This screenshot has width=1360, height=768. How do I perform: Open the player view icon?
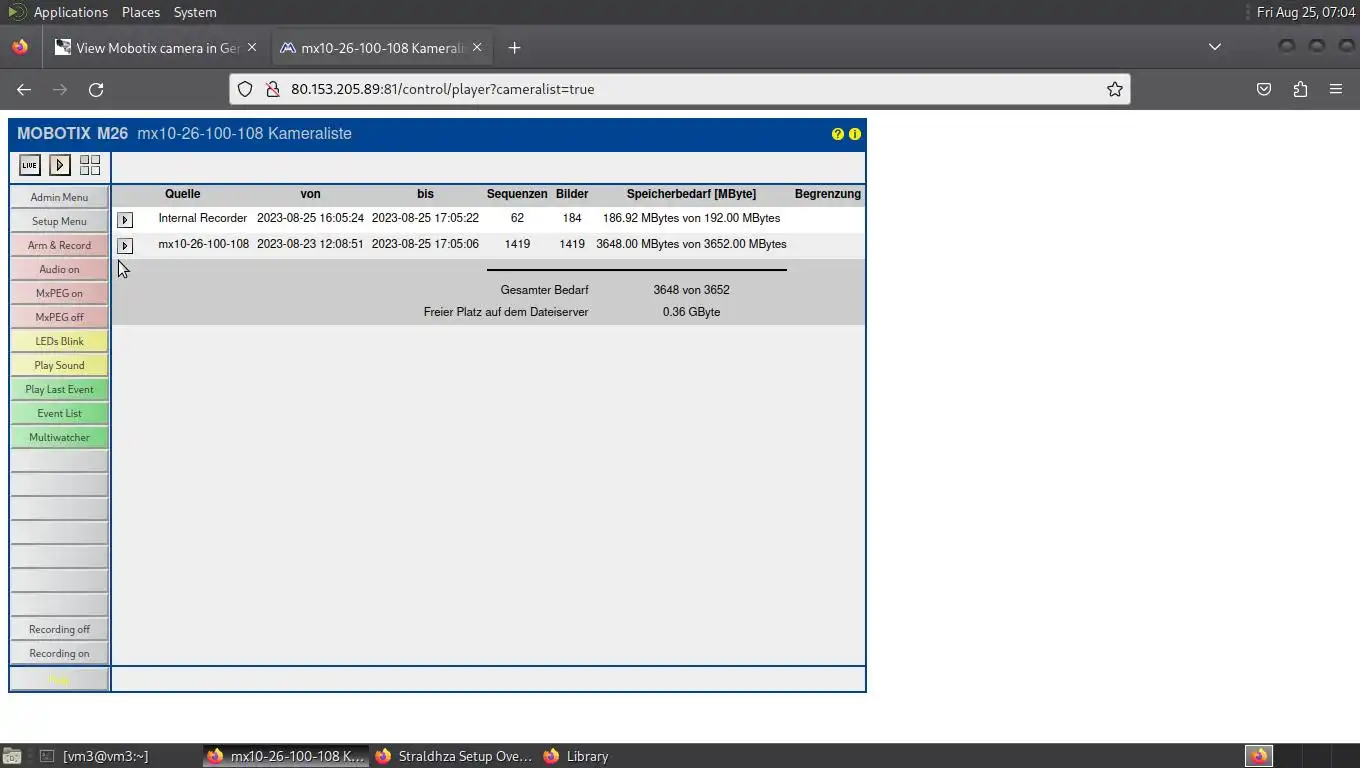[60, 165]
